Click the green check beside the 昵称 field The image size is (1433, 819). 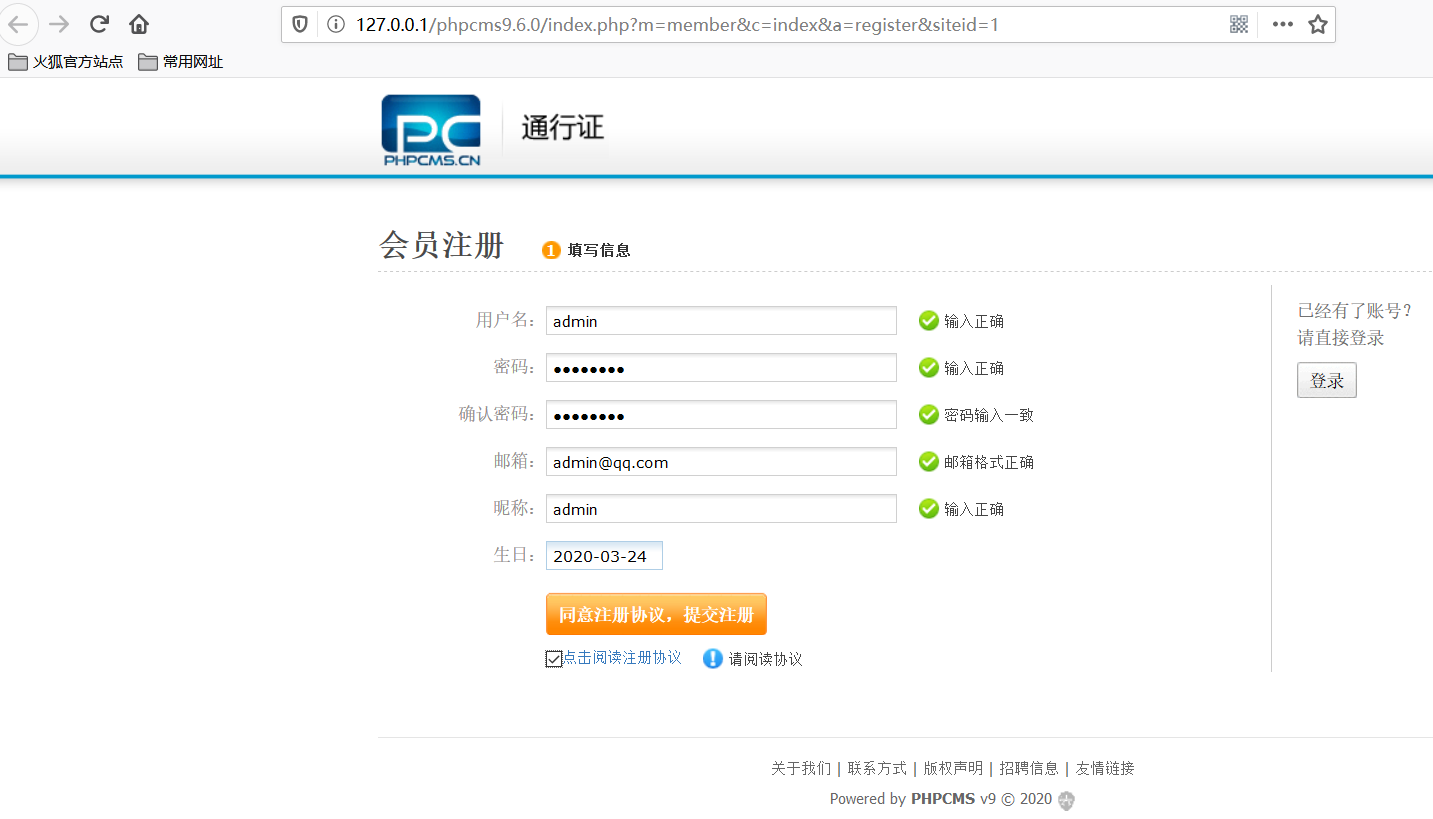pos(929,509)
